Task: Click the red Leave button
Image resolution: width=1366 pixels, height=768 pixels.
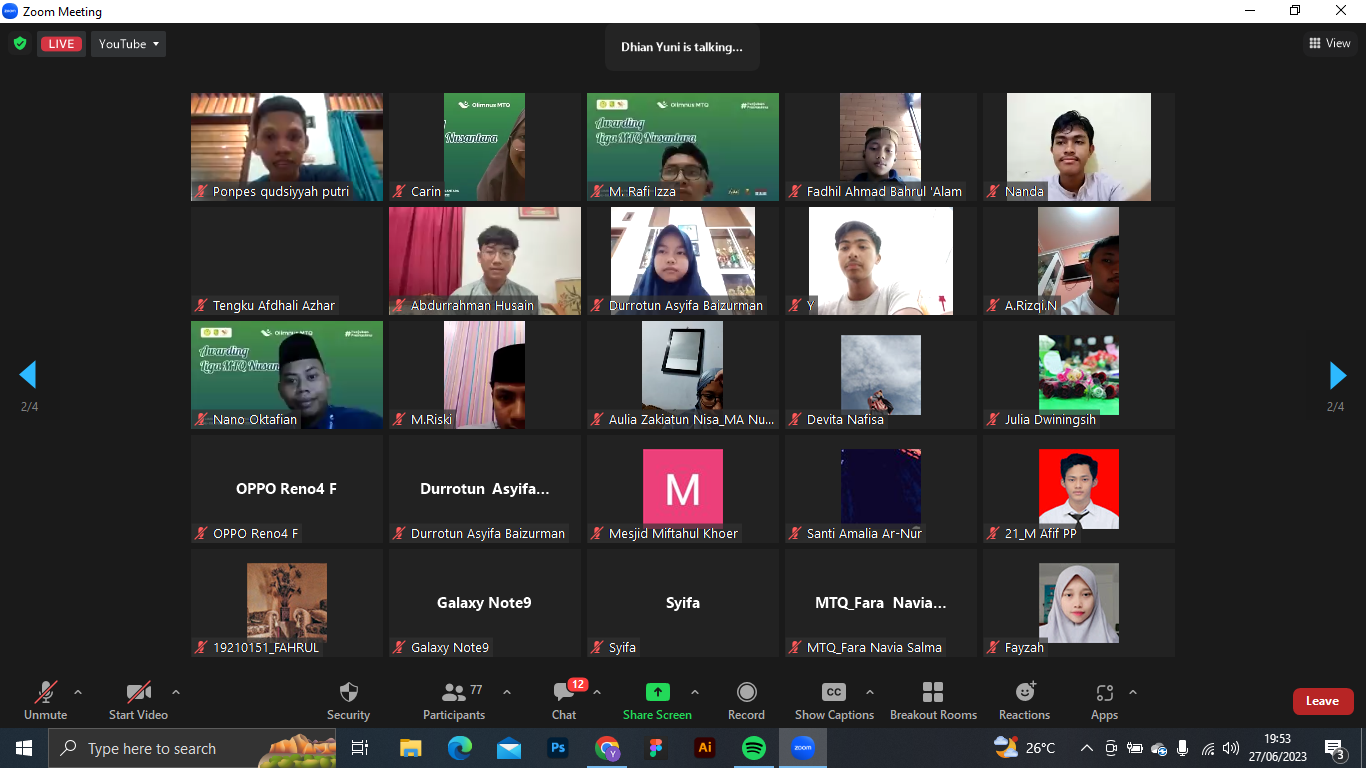Action: pos(1322,701)
